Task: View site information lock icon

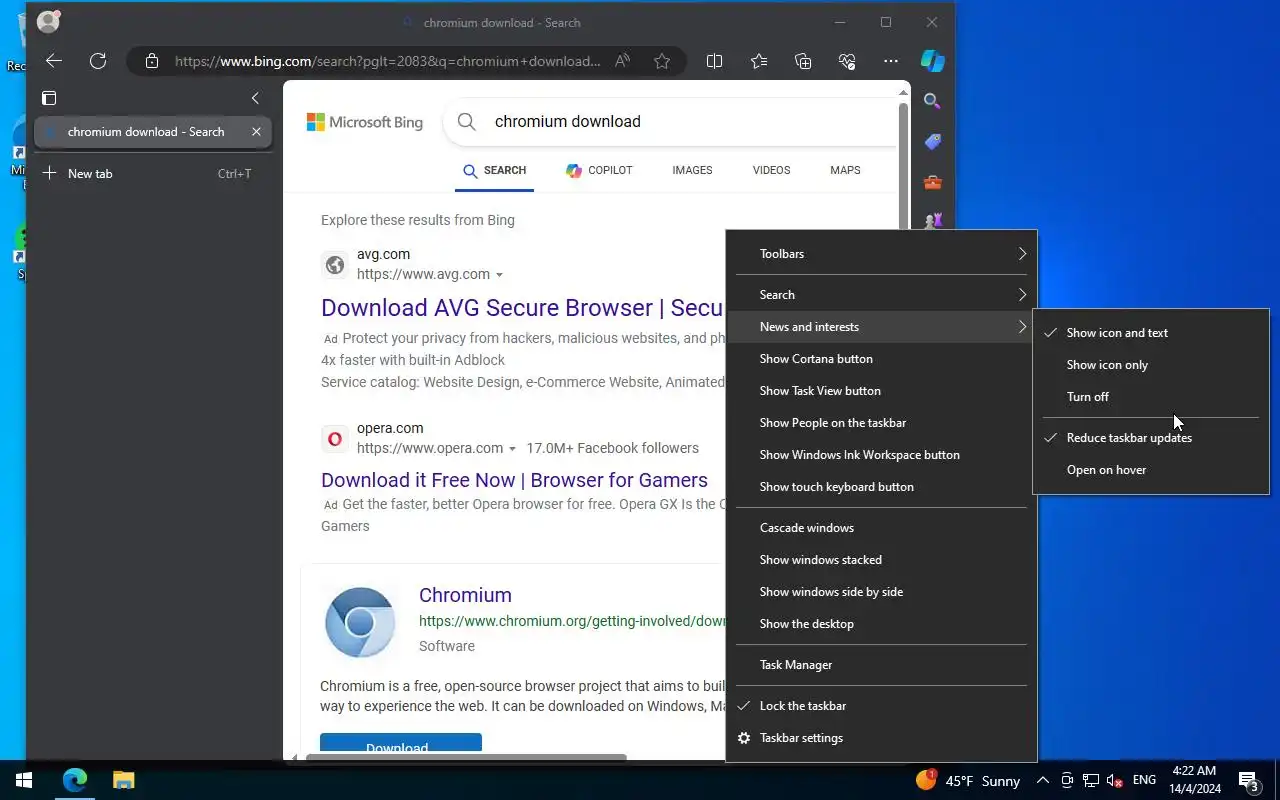Action: (152, 61)
